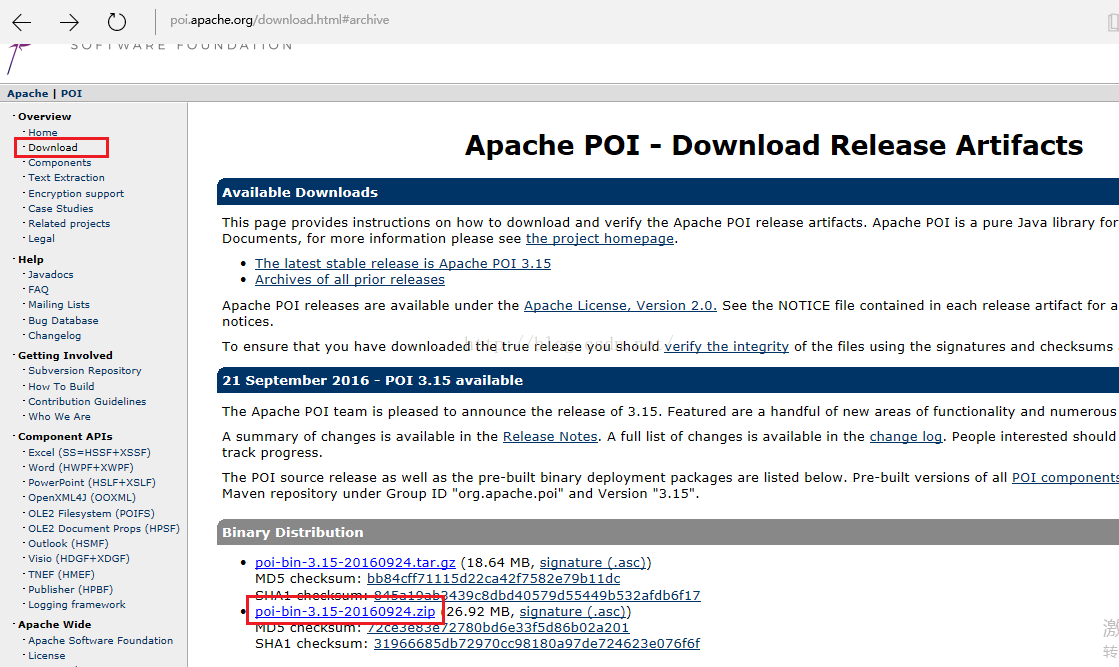The width and height of the screenshot is (1119, 667).
Task: Open the Apache breadcrumb link
Action: click(28, 93)
